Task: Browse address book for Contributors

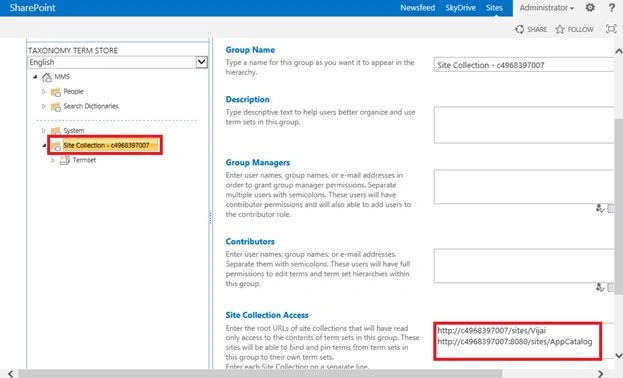Action: click(611, 287)
